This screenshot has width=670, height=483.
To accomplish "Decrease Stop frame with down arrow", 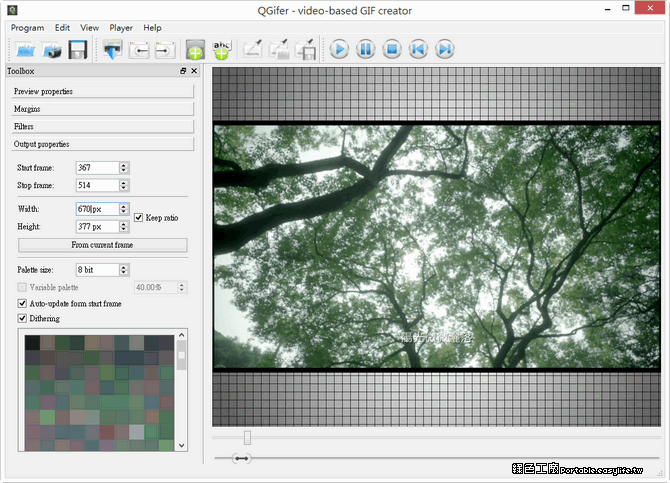I will pyautogui.click(x=123, y=188).
